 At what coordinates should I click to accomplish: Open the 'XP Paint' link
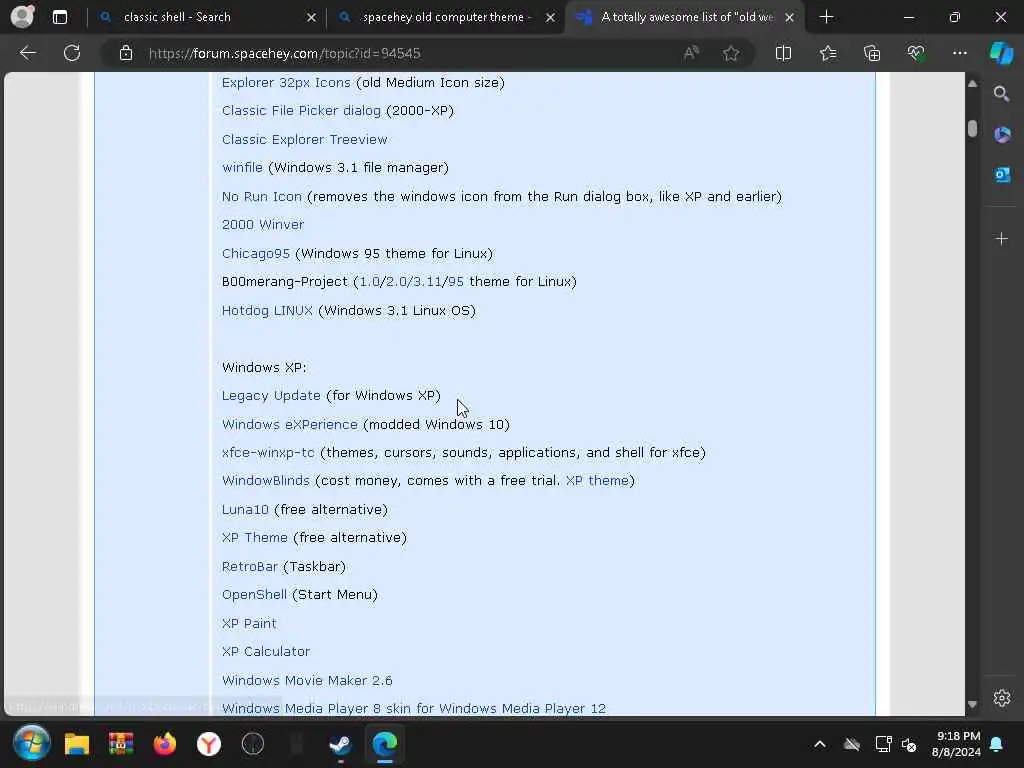pyautogui.click(x=249, y=624)
